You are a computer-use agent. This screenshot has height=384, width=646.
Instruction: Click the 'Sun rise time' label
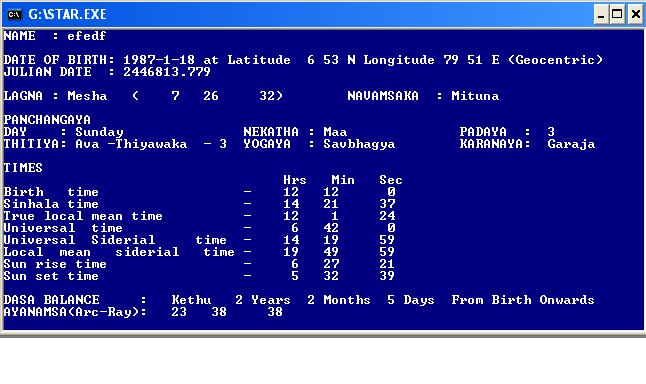coord(55,264)
